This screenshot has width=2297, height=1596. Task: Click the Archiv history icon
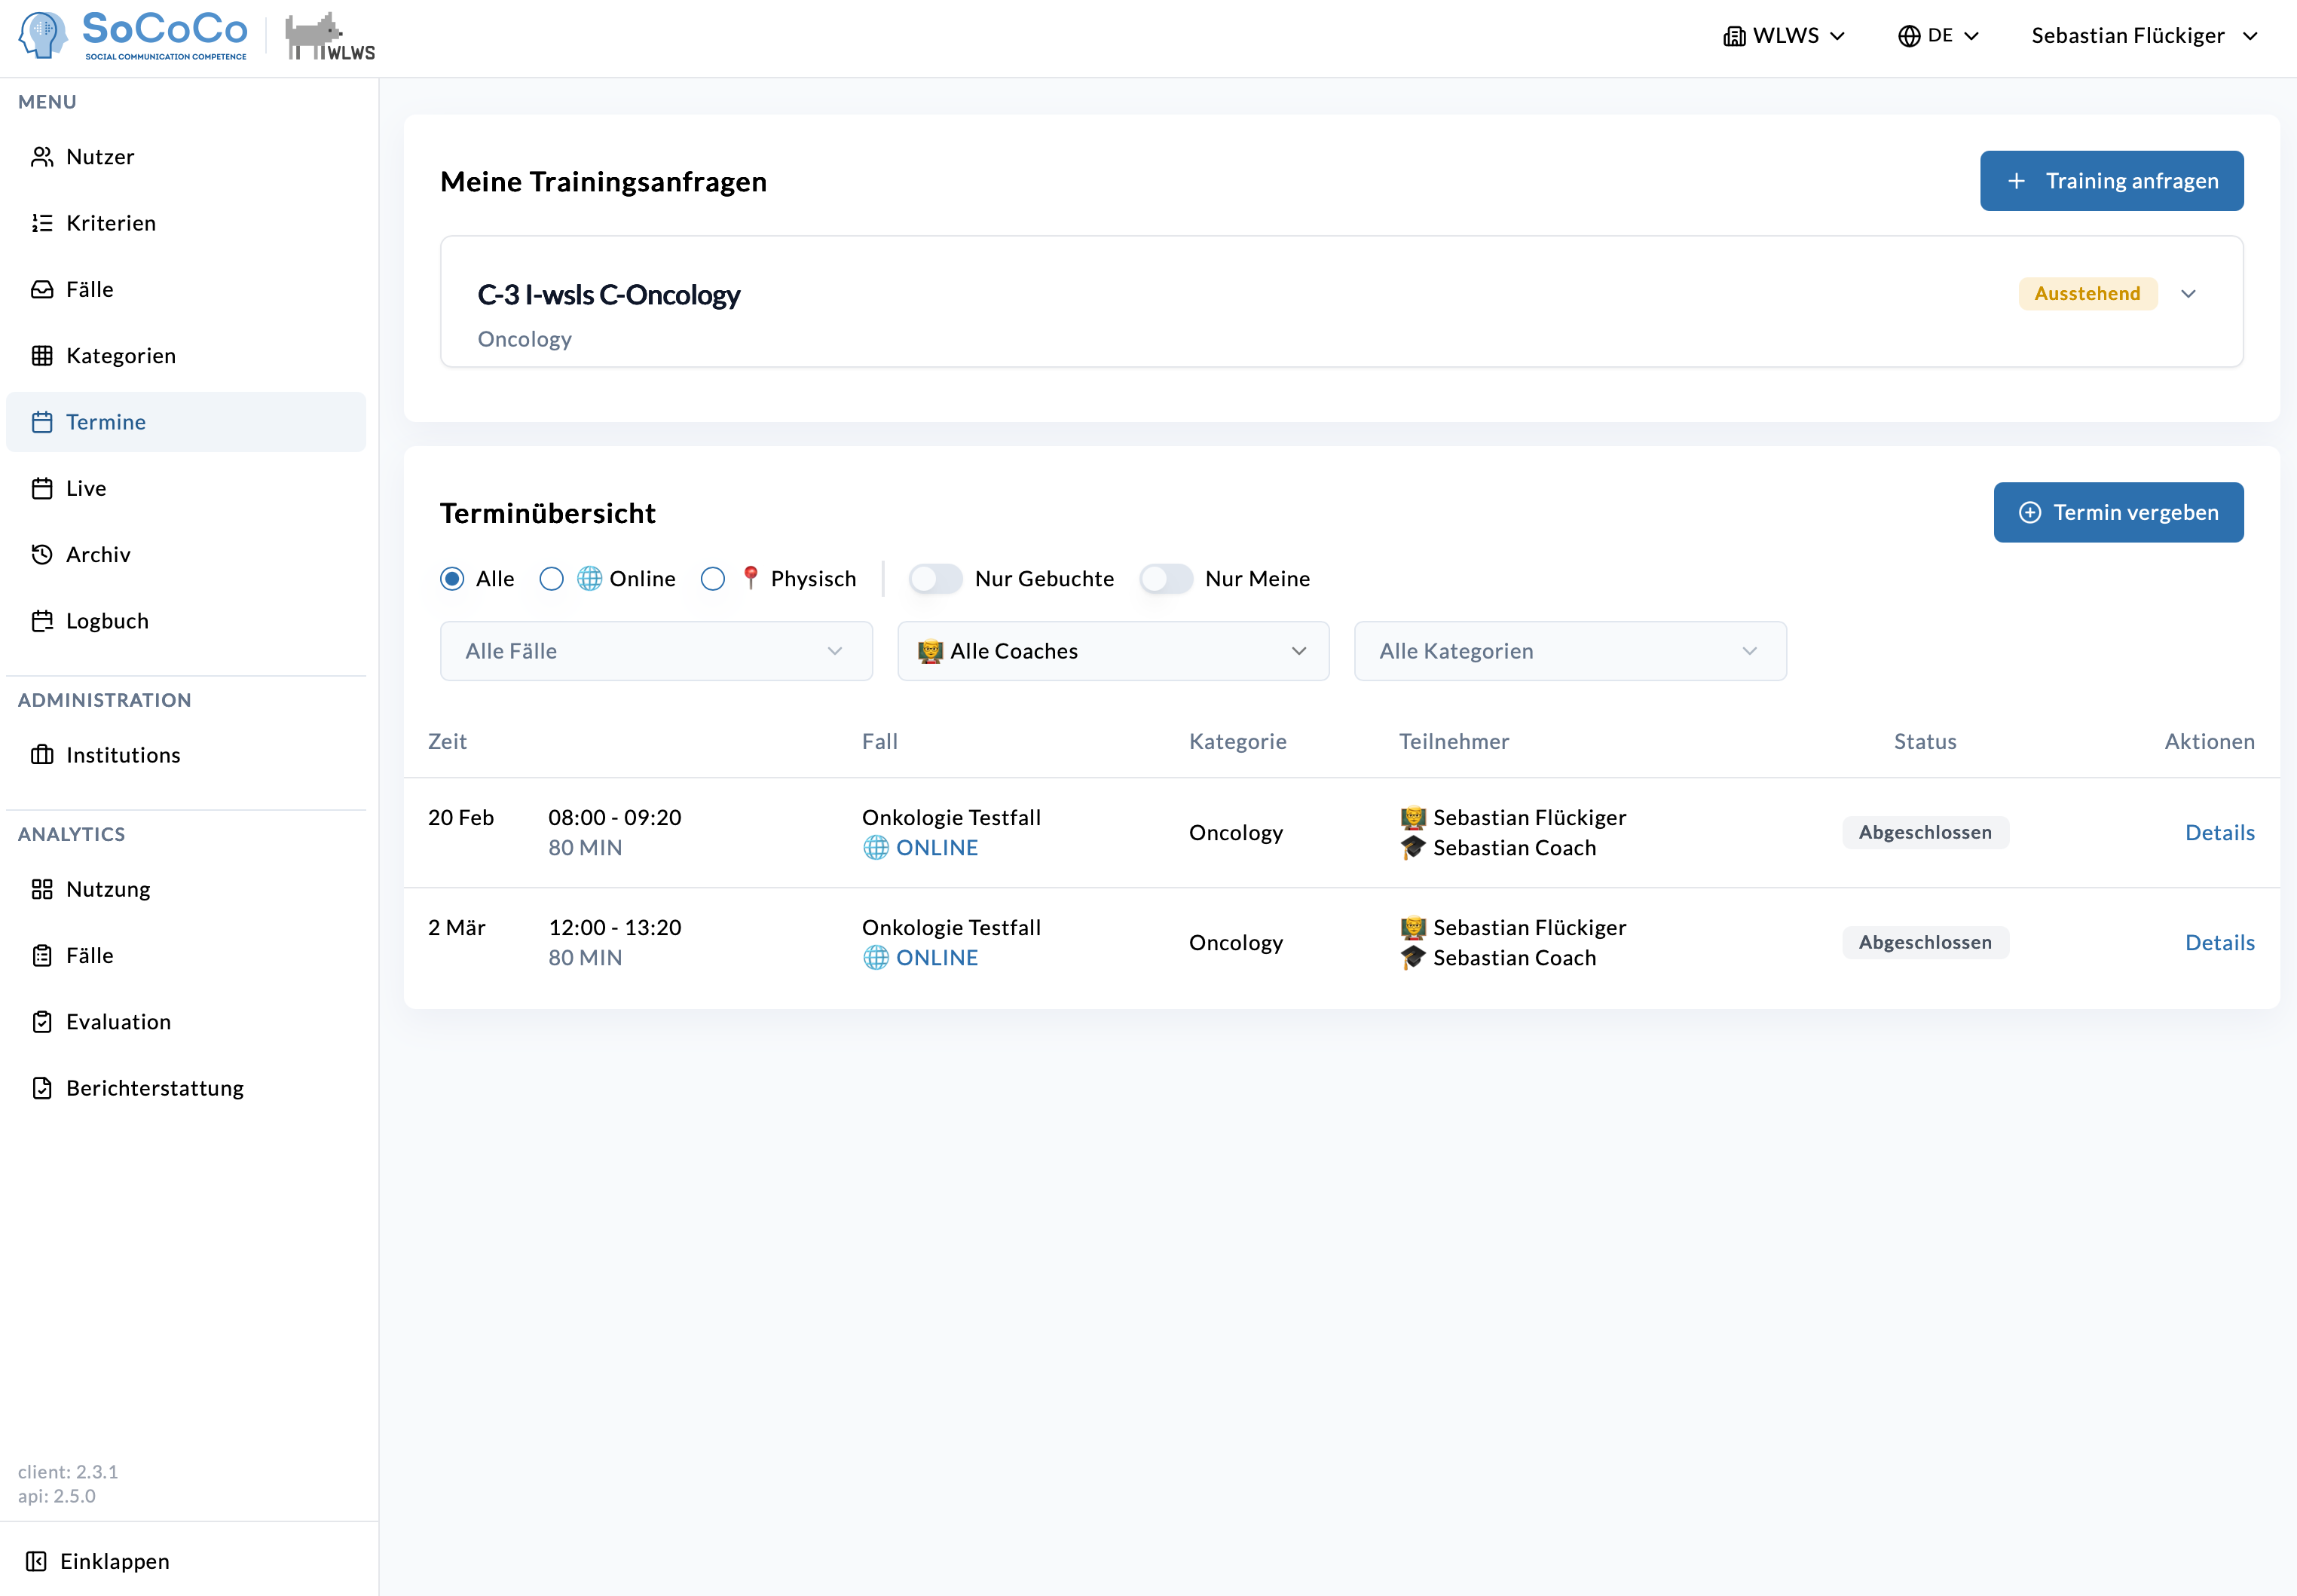click(42, 555)
